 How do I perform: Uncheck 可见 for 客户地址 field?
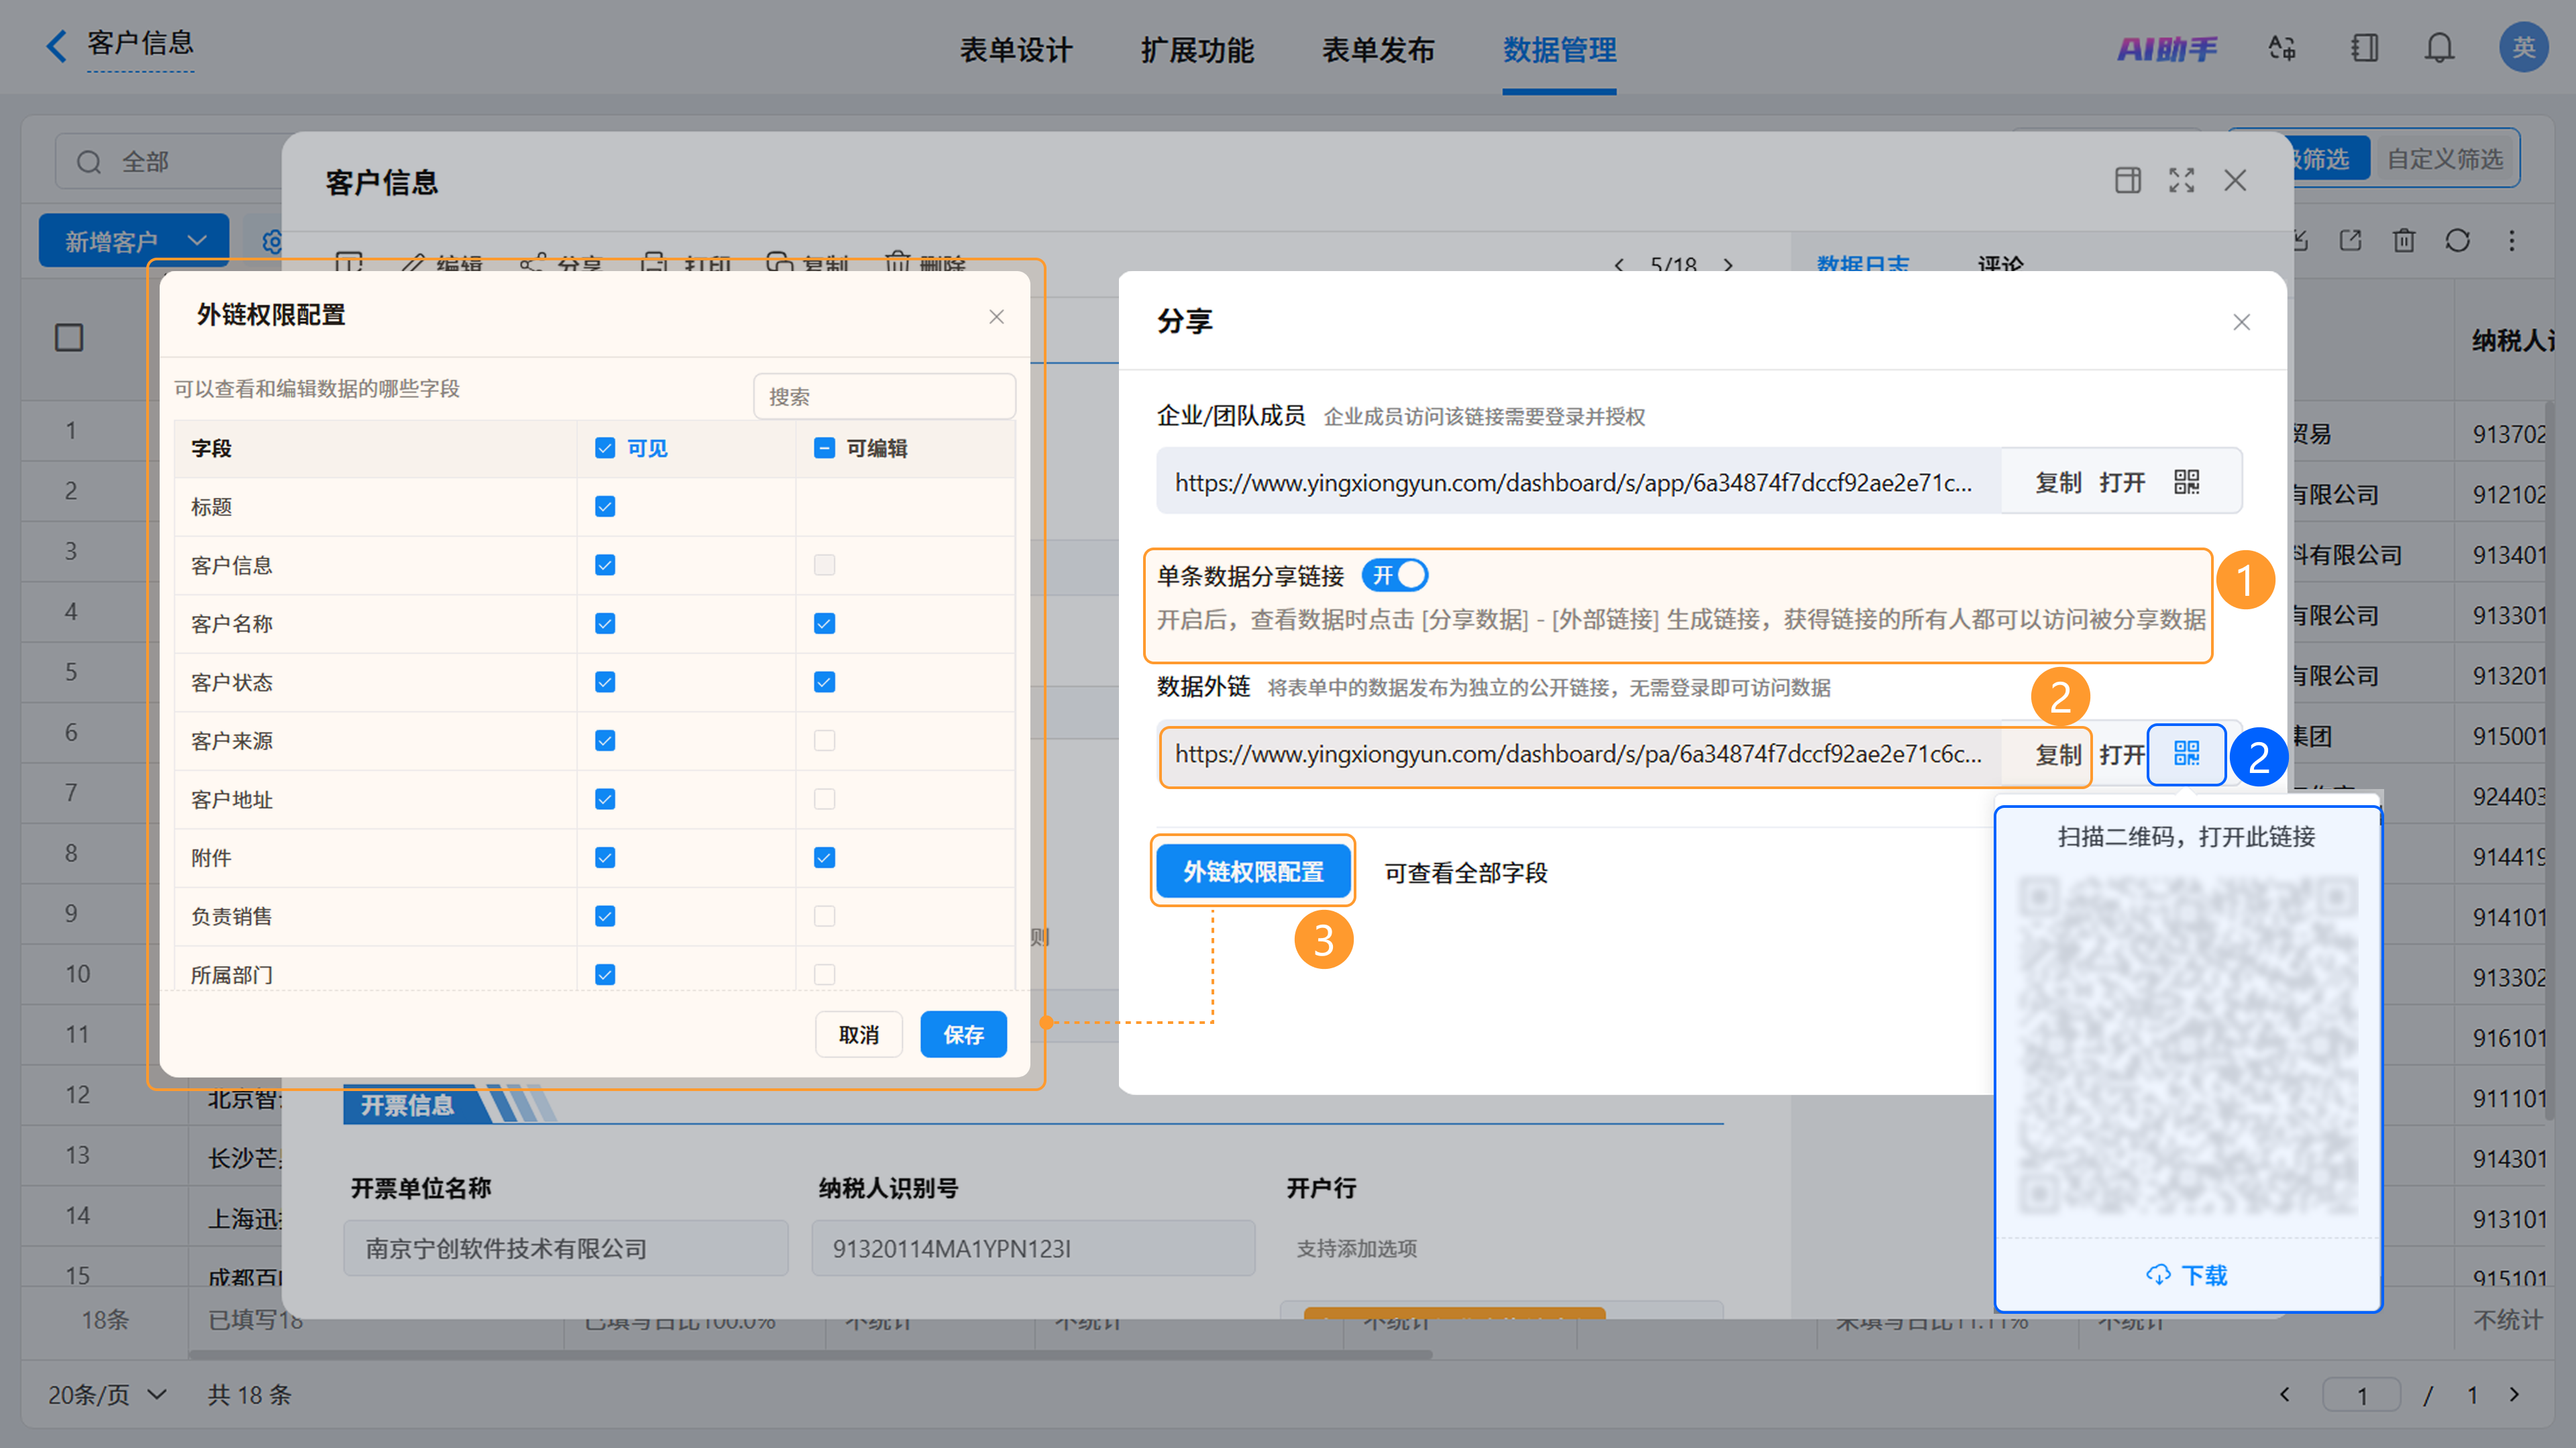coord(605,799)
